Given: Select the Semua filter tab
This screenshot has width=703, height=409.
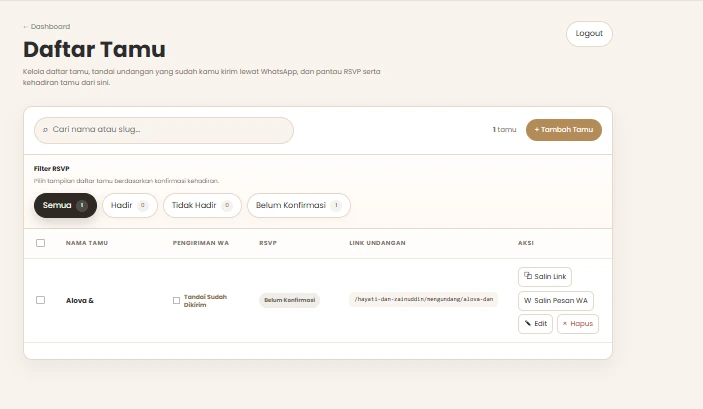Looking at the screenshot, I should point(65,205).
